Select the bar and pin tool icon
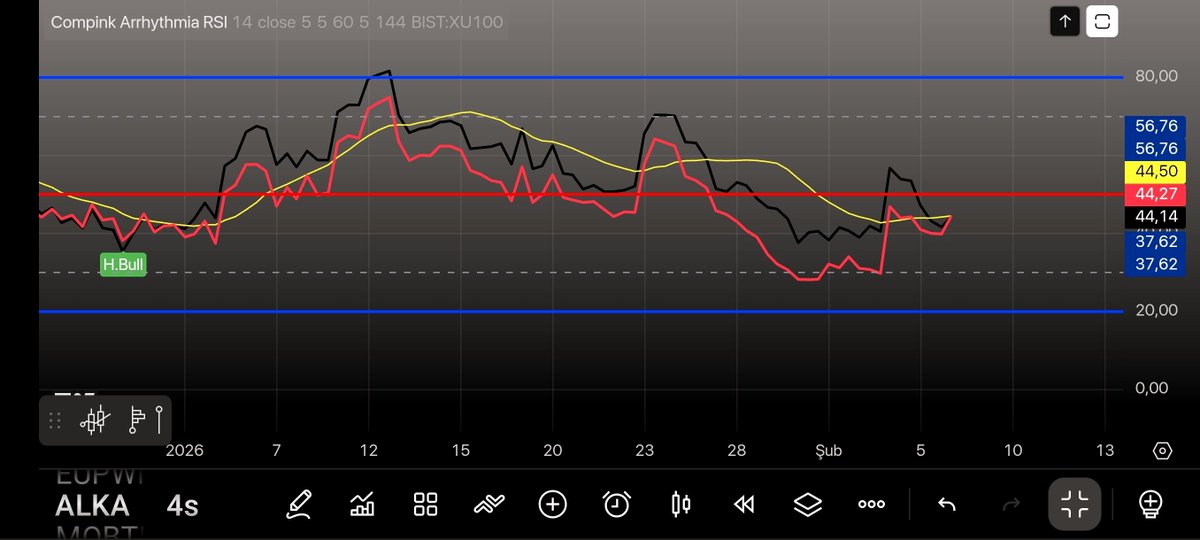 146,419
